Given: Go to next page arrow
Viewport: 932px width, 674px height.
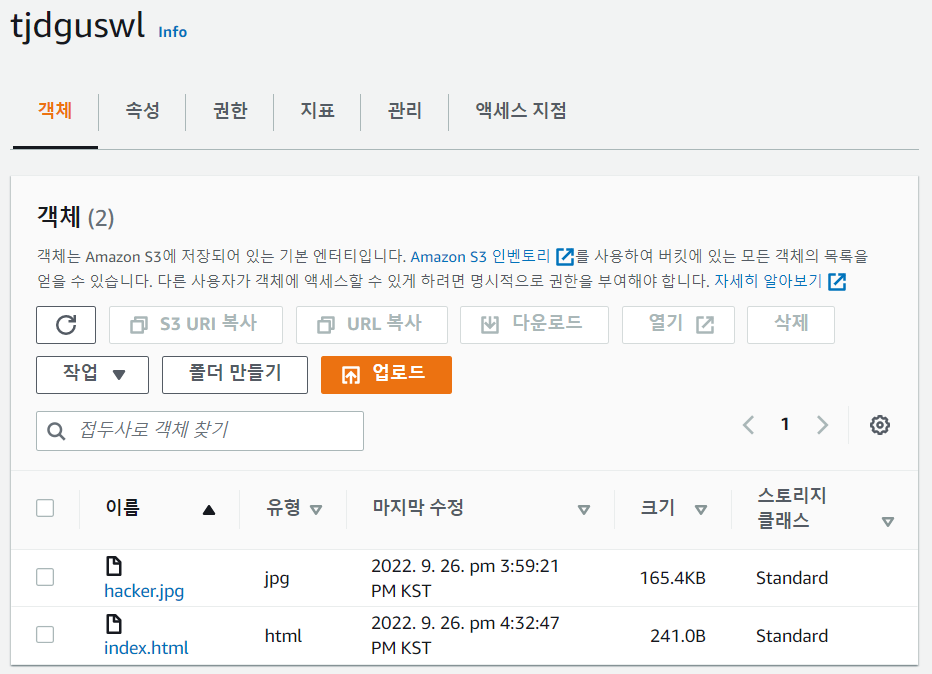Looking at the screenshot, I should pos(823,425).
